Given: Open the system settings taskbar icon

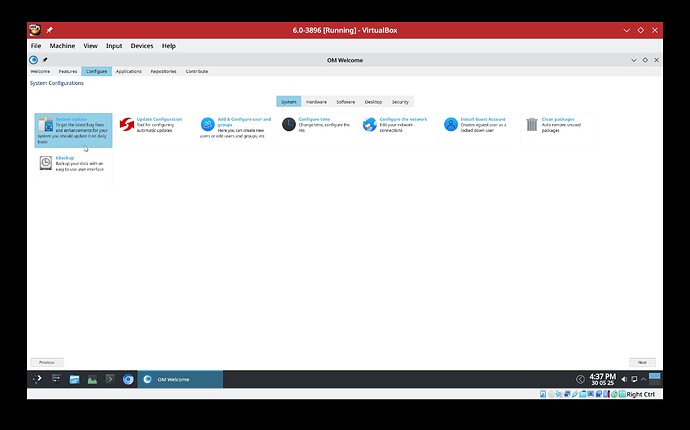Looking at the screenshot, I should coord(56,379).
